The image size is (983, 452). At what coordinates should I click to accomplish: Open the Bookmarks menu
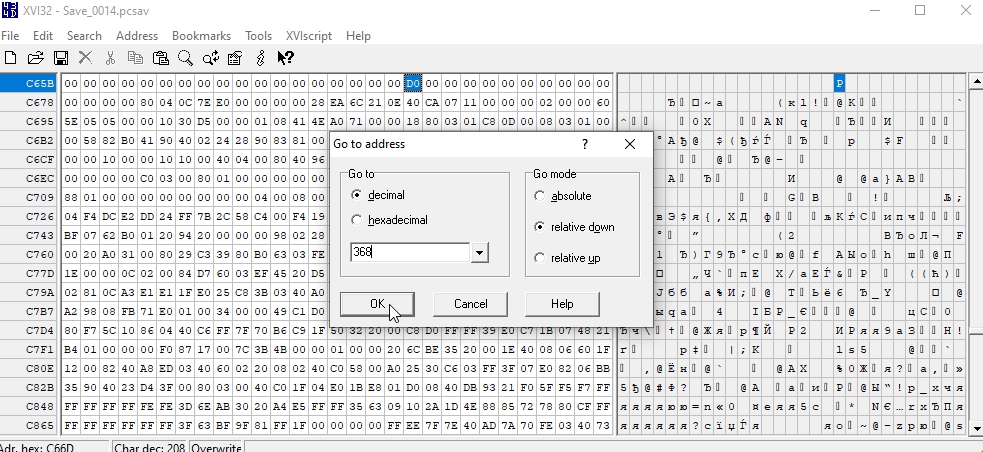201,36
